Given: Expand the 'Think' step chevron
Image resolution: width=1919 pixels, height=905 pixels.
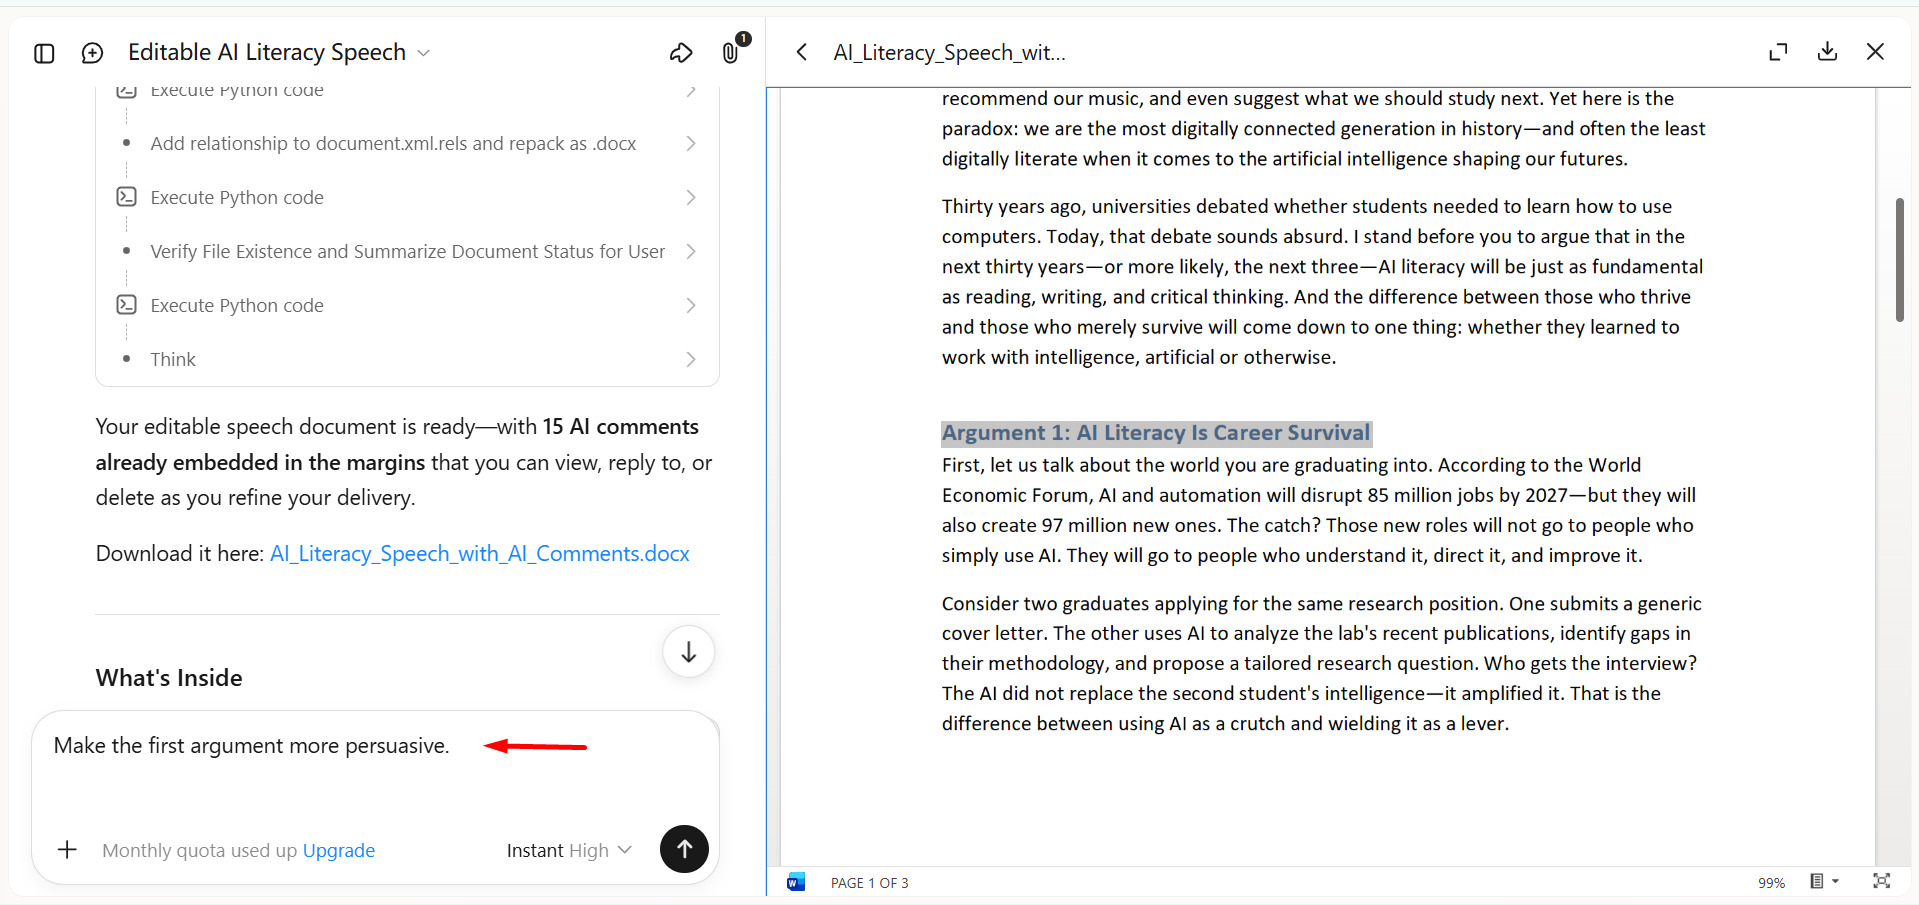Looking at the screenshot, I should pos(691,359).
